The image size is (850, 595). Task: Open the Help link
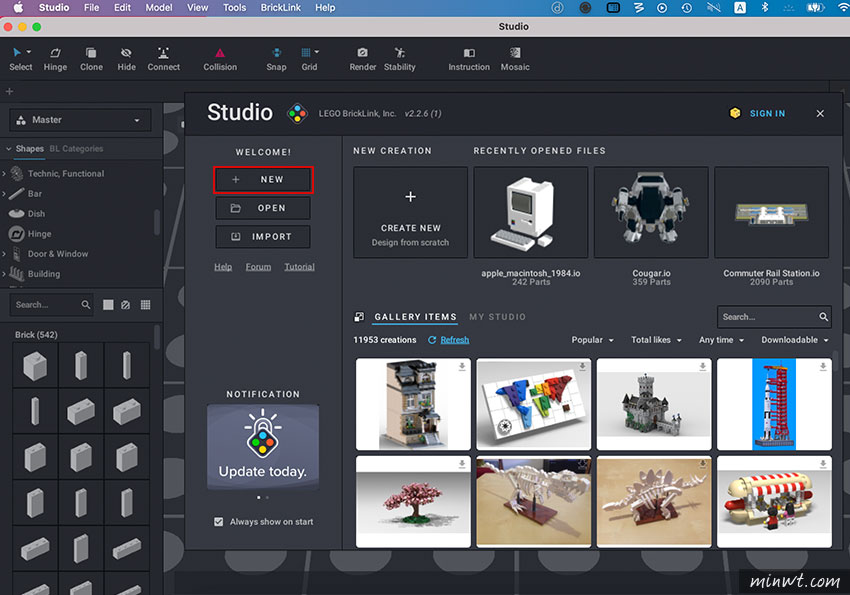[223, 267]
